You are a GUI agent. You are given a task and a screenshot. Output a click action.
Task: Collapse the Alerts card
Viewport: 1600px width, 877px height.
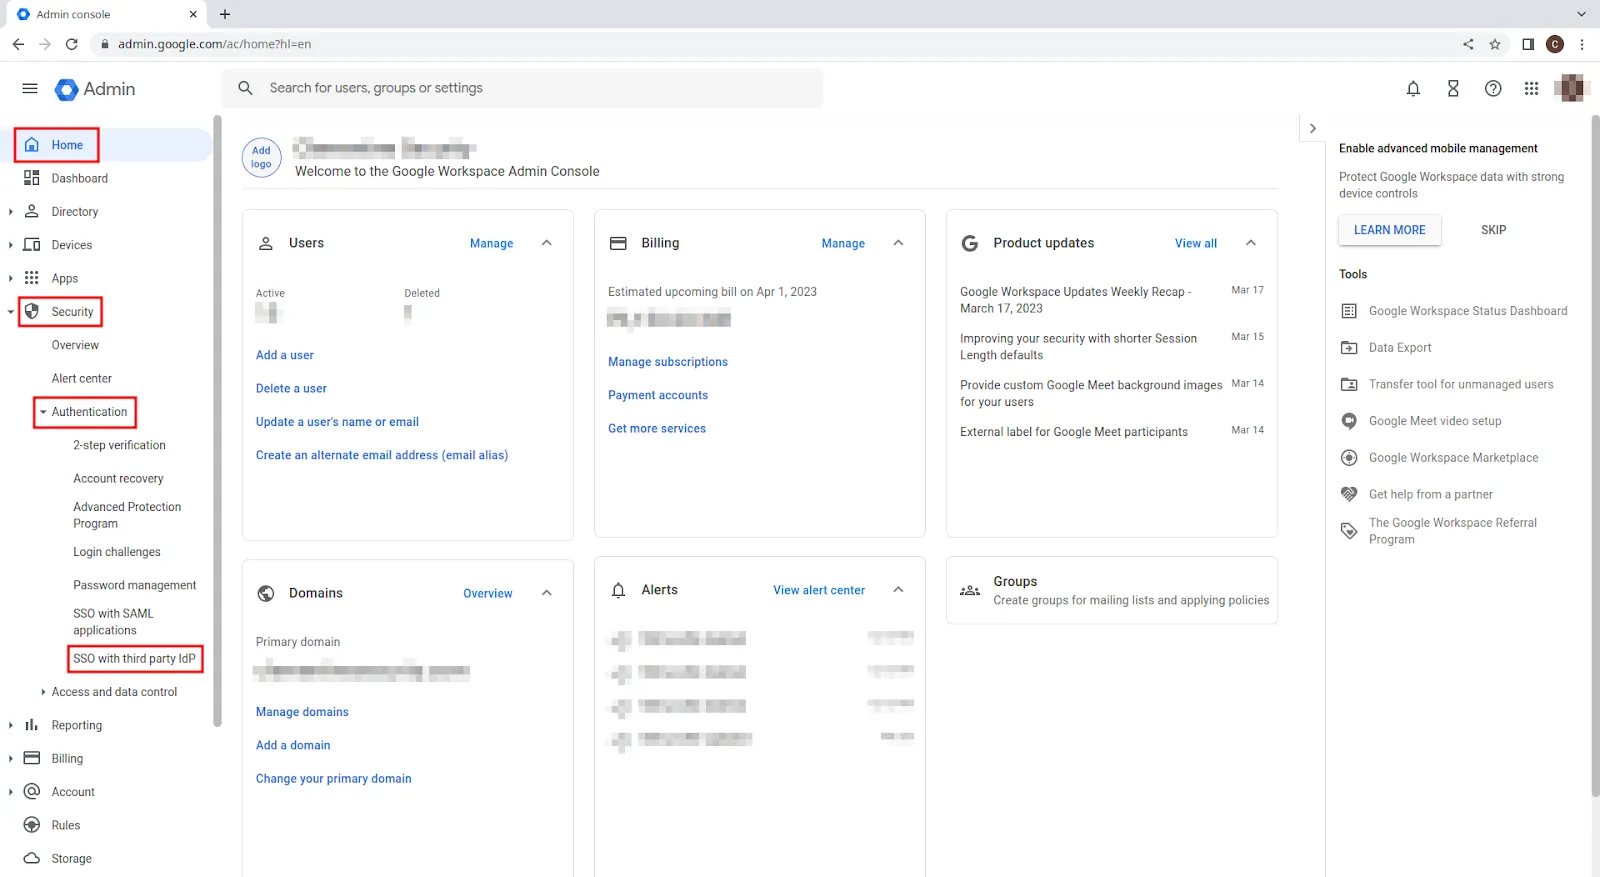(899, 590)
